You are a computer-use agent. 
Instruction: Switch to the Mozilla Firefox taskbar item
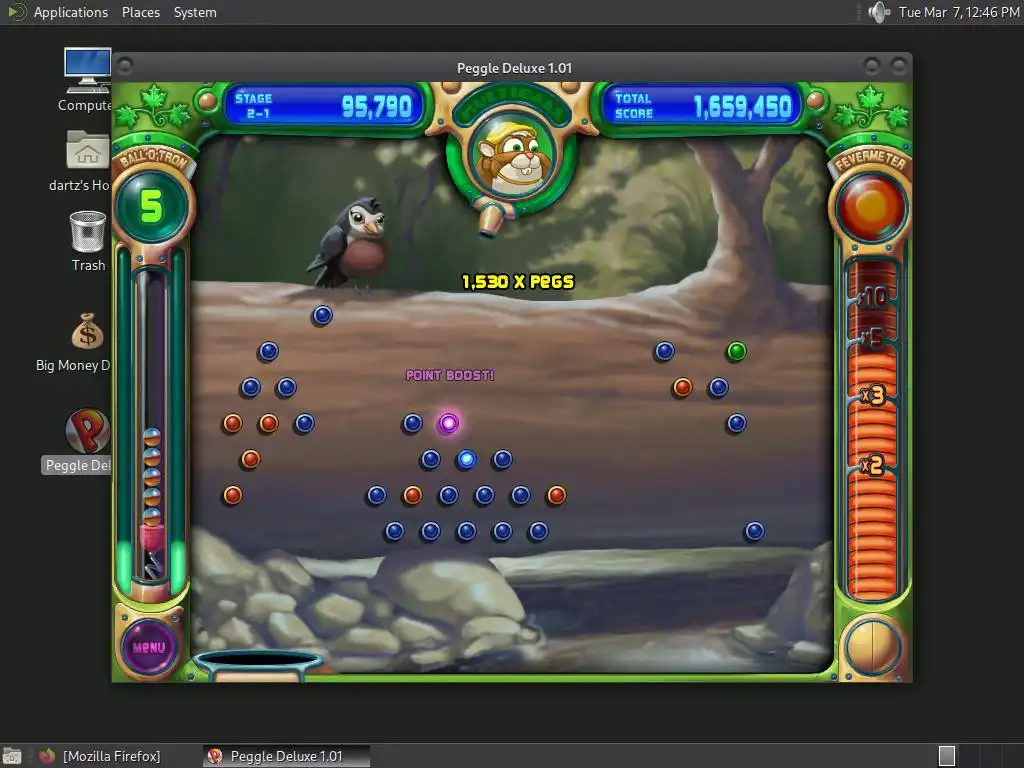click(x=99, y=756)
